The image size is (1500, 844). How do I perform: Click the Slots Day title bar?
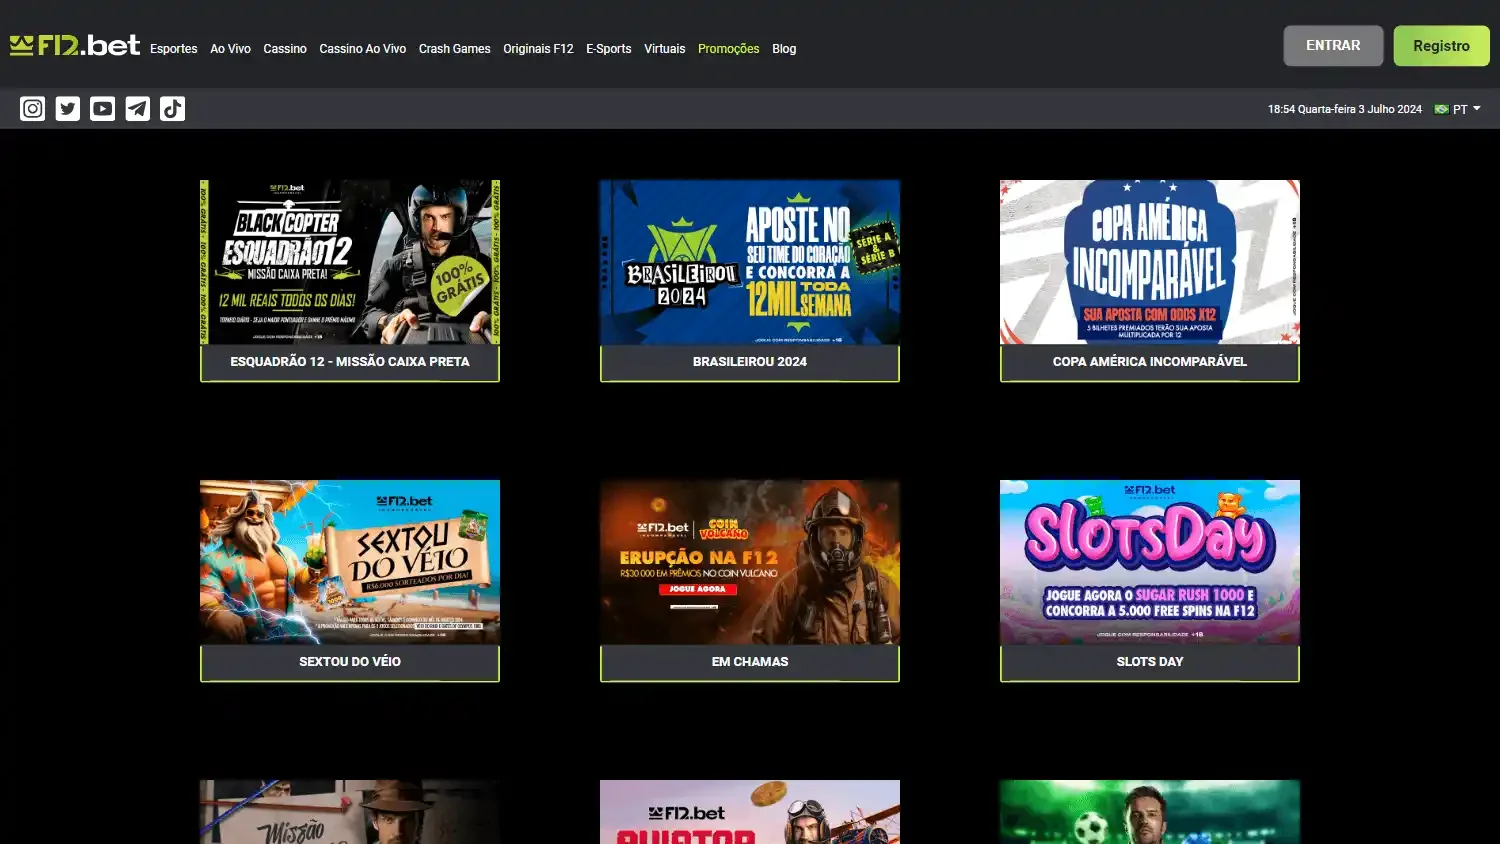point(1150,662)
